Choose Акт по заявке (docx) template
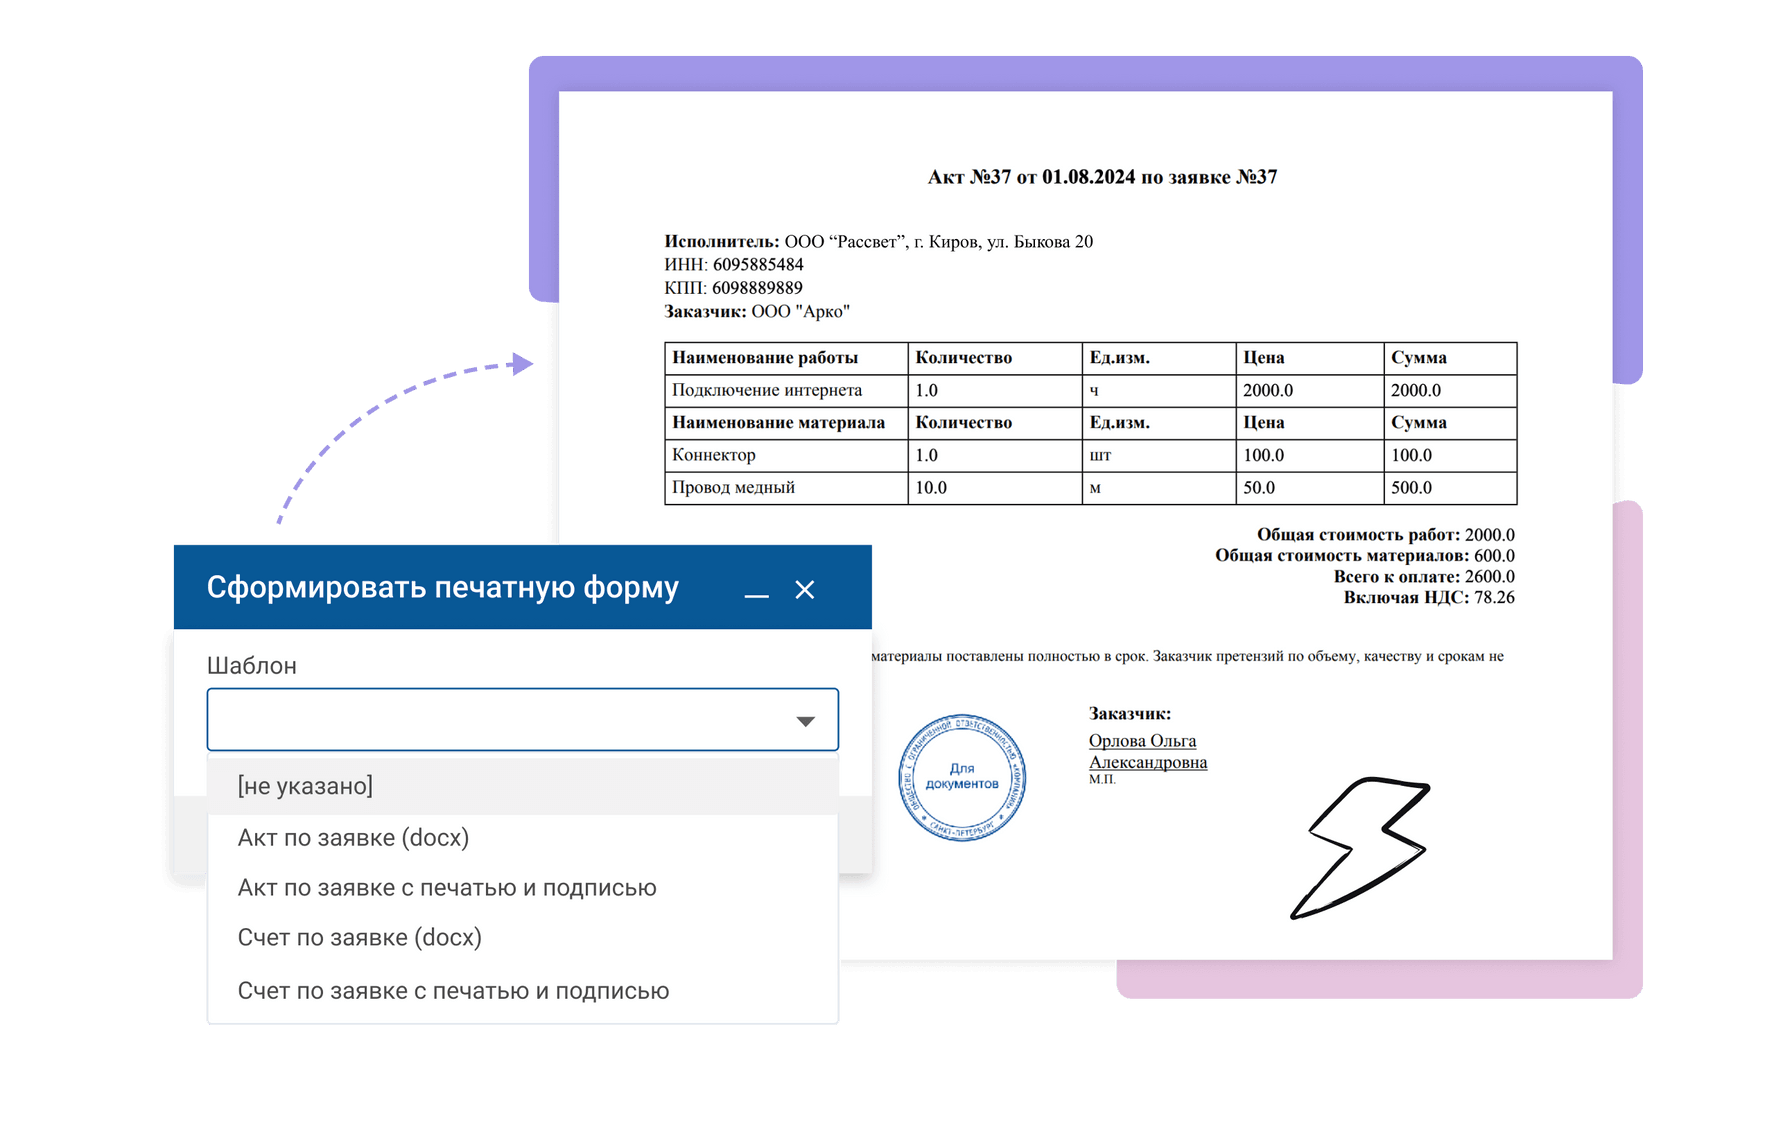Image resolution: width=1792 pixels, height=1122 pixels. click(353, 838)
